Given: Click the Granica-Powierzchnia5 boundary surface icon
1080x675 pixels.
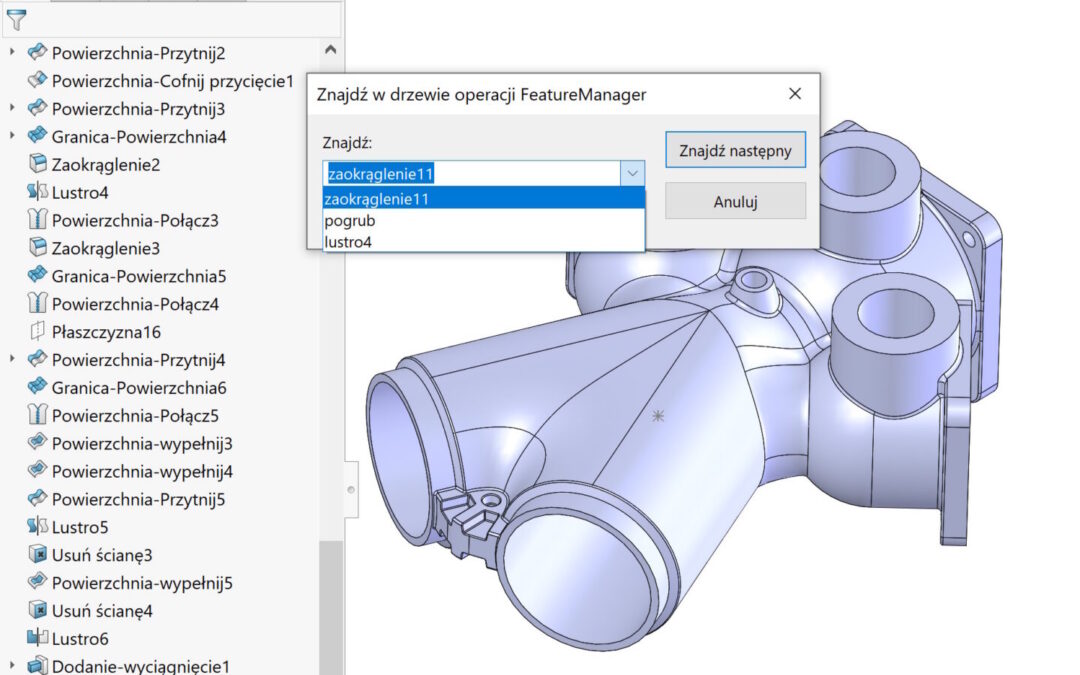Looking at the screenshot, I should point(37,276).
